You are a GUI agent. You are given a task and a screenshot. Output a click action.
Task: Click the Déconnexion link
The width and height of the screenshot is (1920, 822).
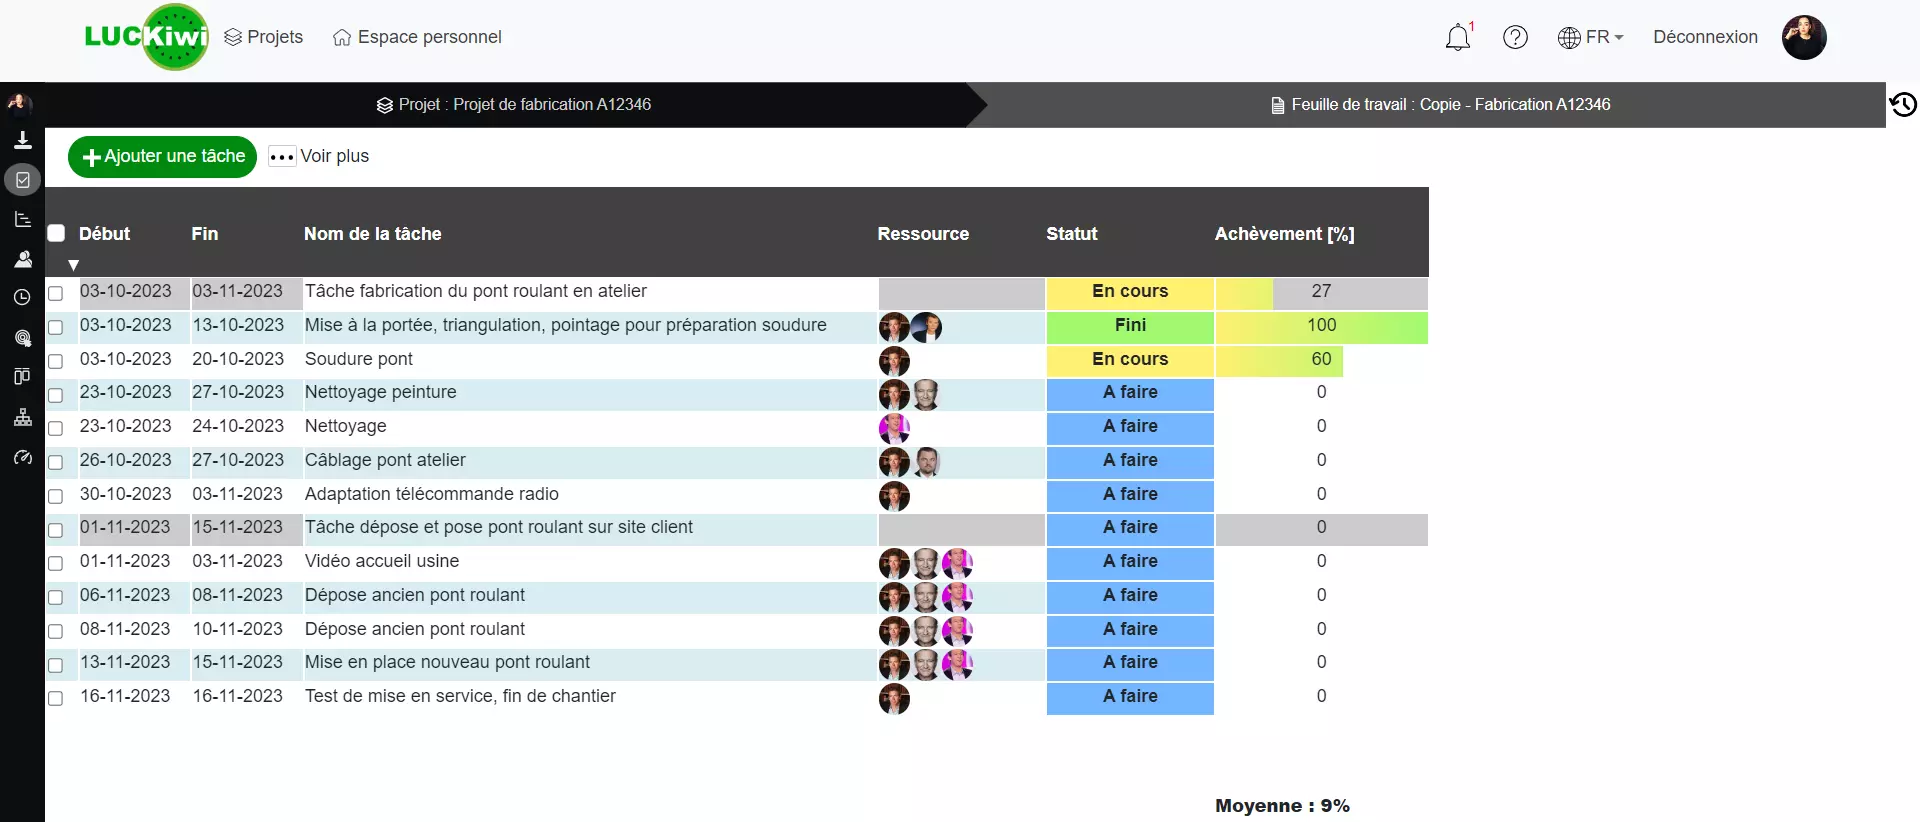click(x=1705, y=37)
